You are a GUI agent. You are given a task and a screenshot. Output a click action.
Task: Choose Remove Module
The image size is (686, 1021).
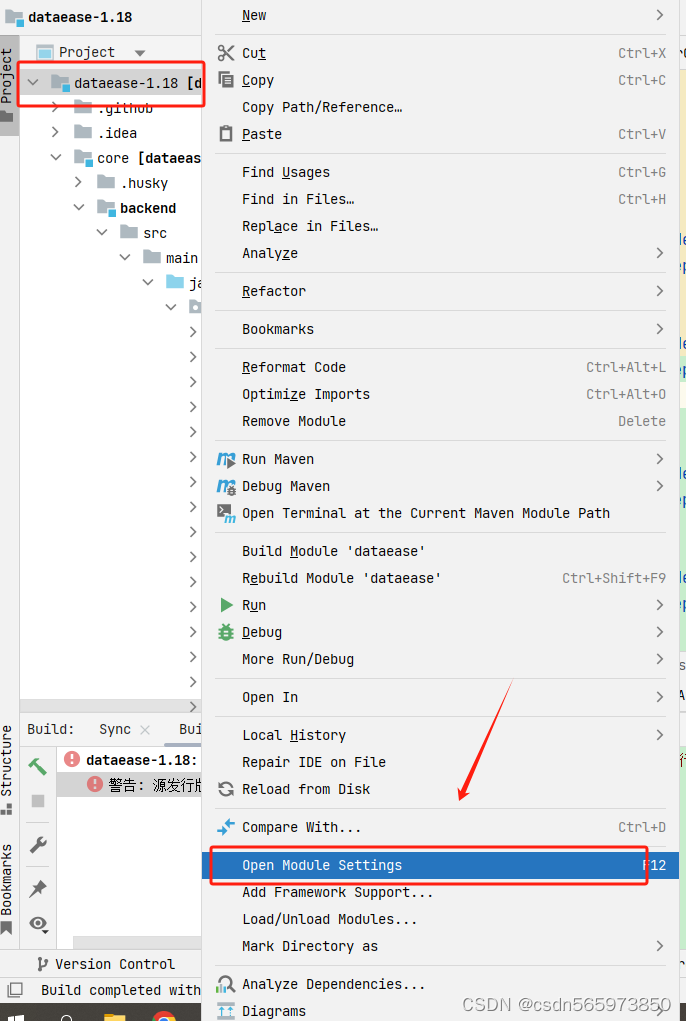tap(441, 421)
